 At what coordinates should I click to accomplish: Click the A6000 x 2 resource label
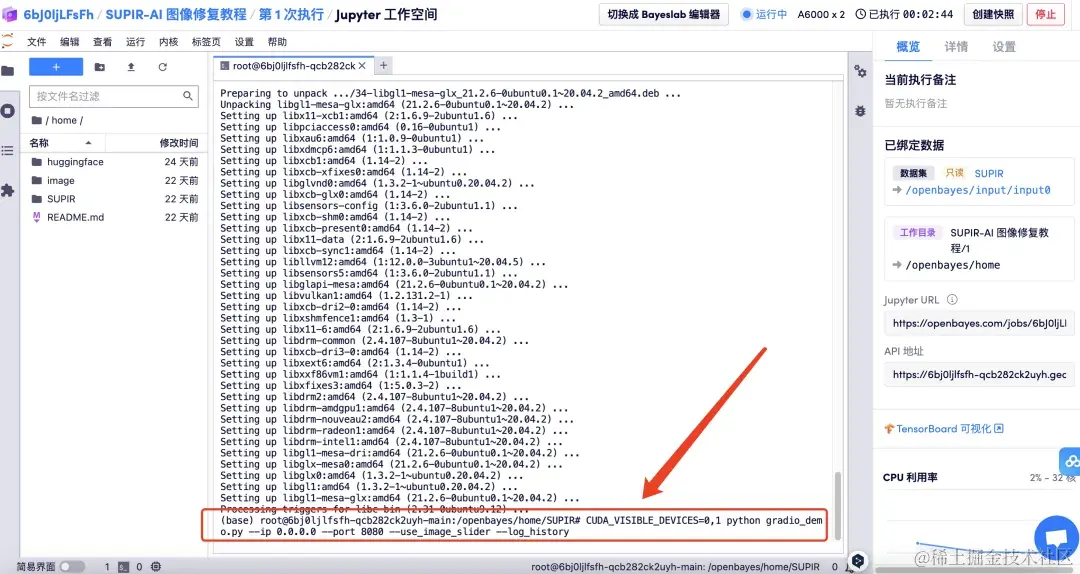(821, 14)
